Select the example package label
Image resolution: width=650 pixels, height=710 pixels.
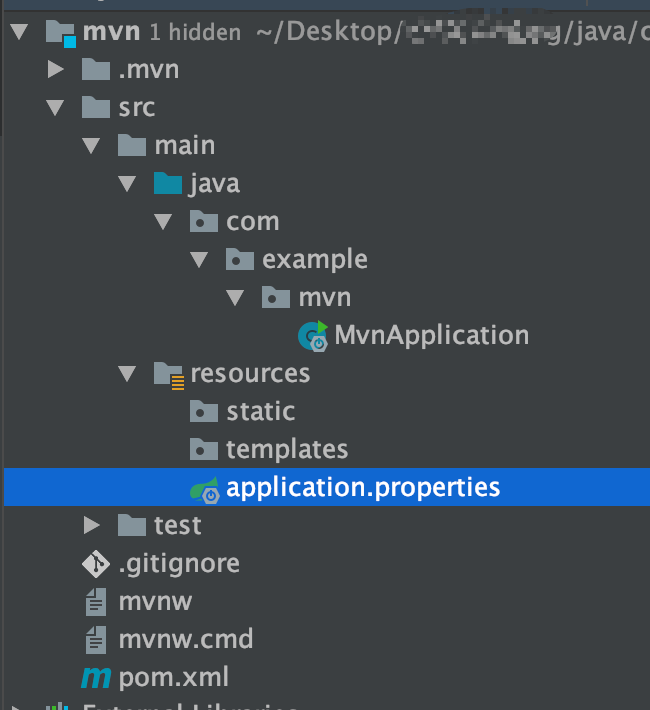[x=315, y=260]
